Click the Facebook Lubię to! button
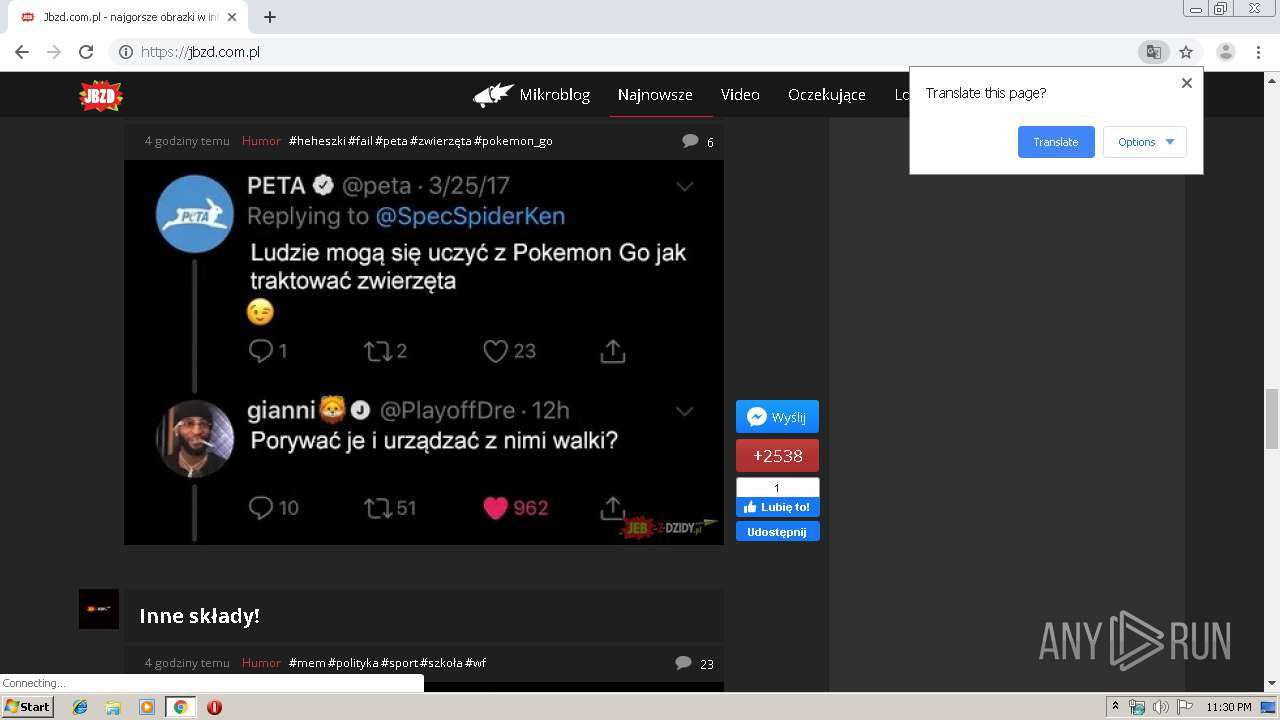Screen dimensions: 1280x720 777,507
